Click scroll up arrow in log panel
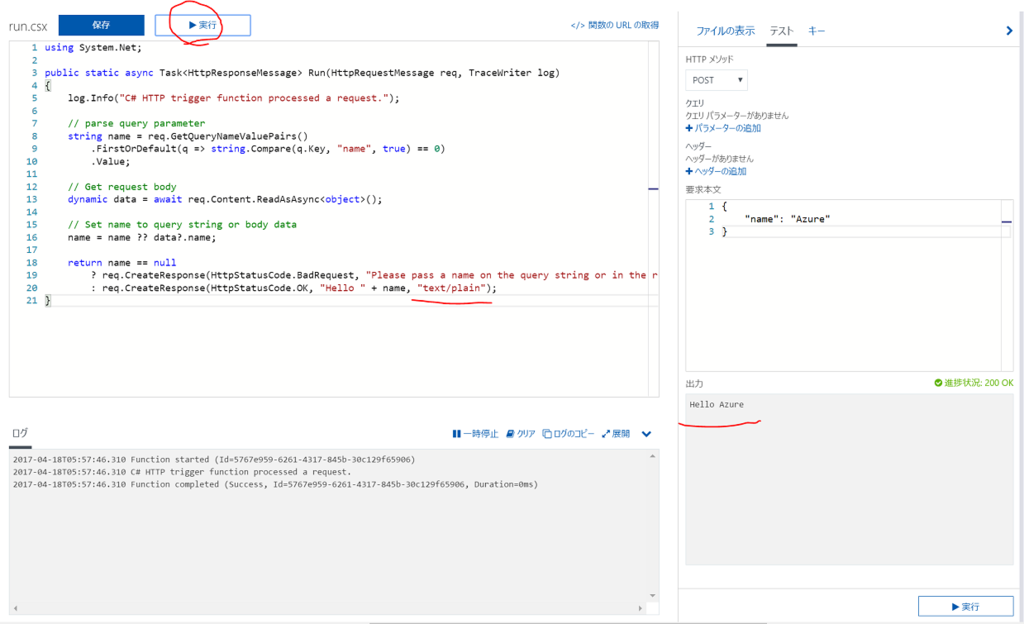The height and width of the screenshot is (624, 1024). pos(652,456)
